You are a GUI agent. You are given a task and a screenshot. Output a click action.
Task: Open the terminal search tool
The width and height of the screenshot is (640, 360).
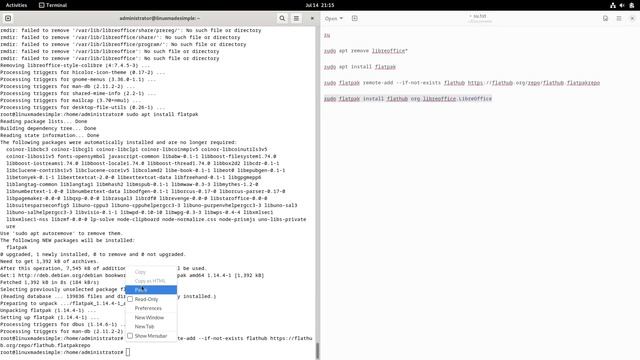[282, 18]
